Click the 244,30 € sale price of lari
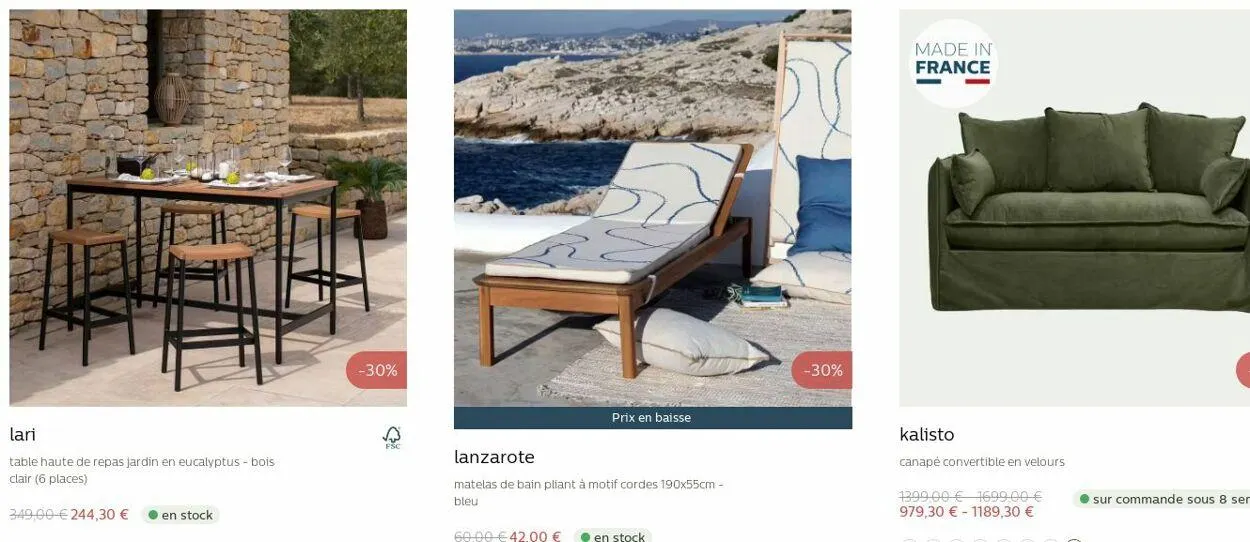The height and width of the screenshot is (542, 1250). (100, 515)
